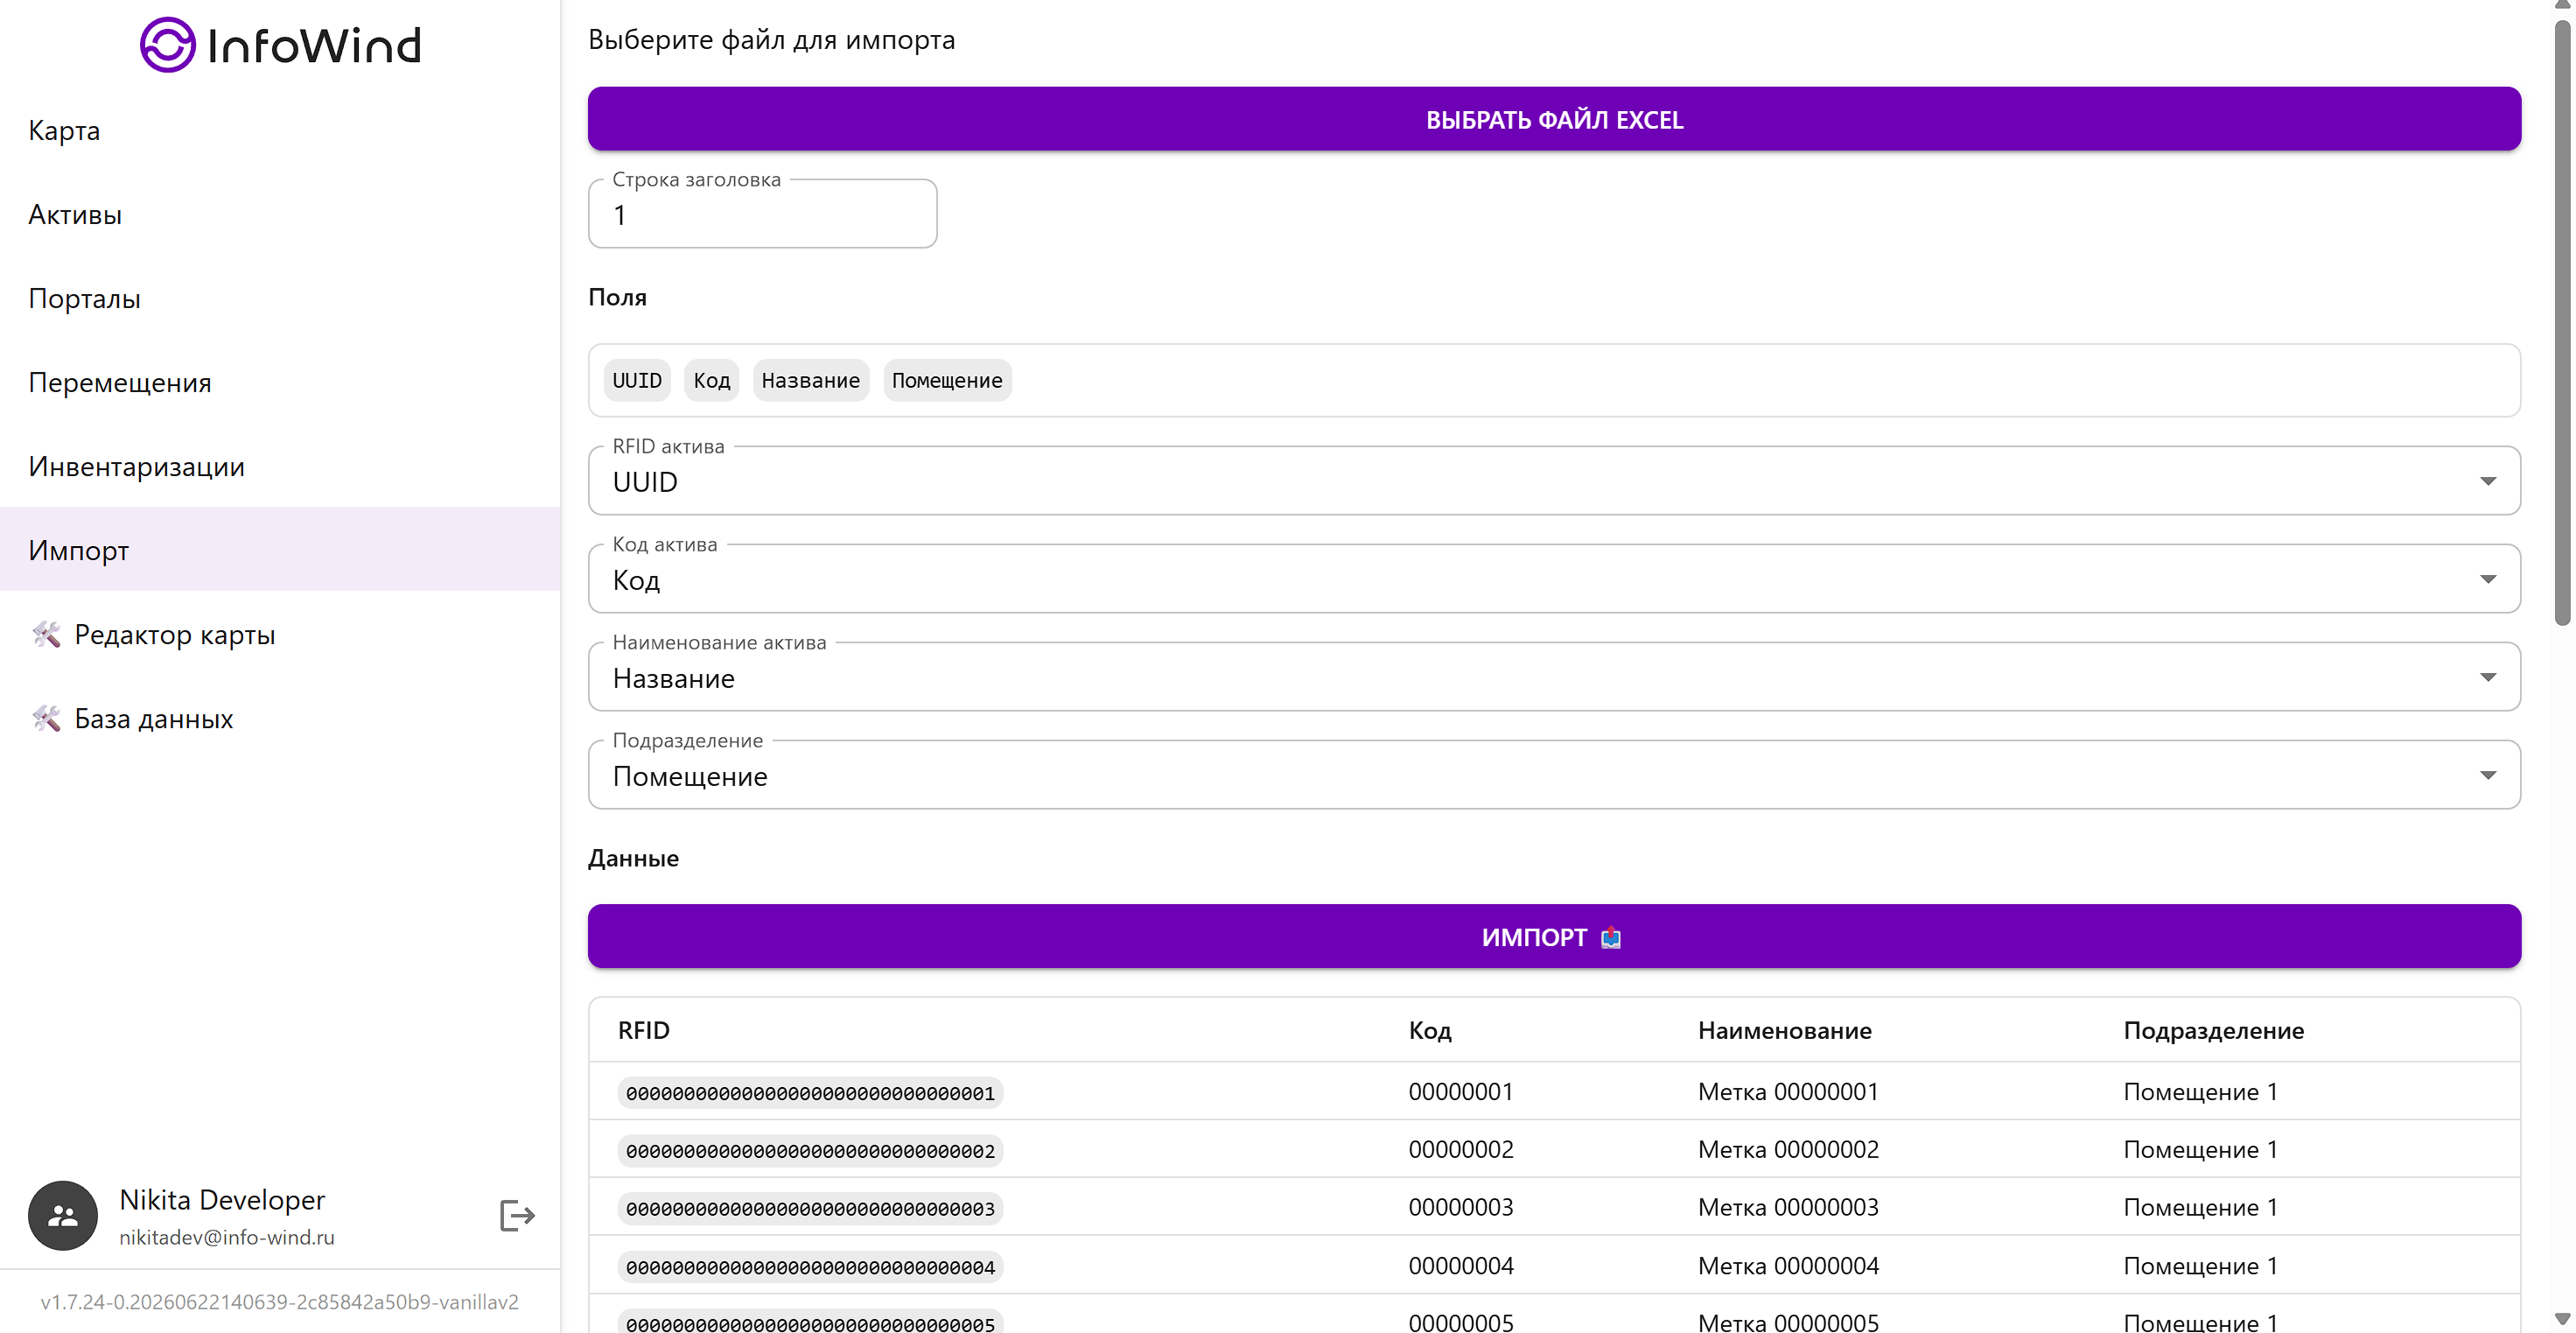Expand the Наименование актива dropdown
2576x1333 pixels.
(x=1554, y=677)
